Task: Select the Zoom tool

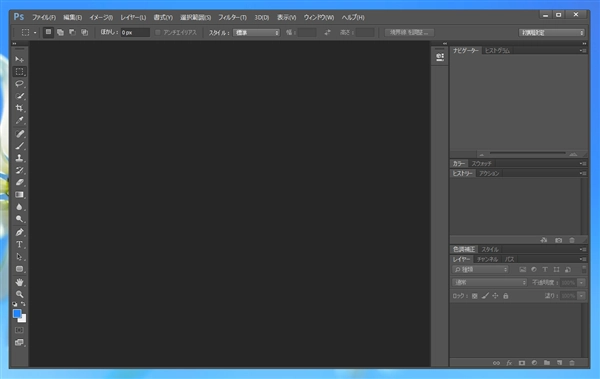Action: [19, 294]
